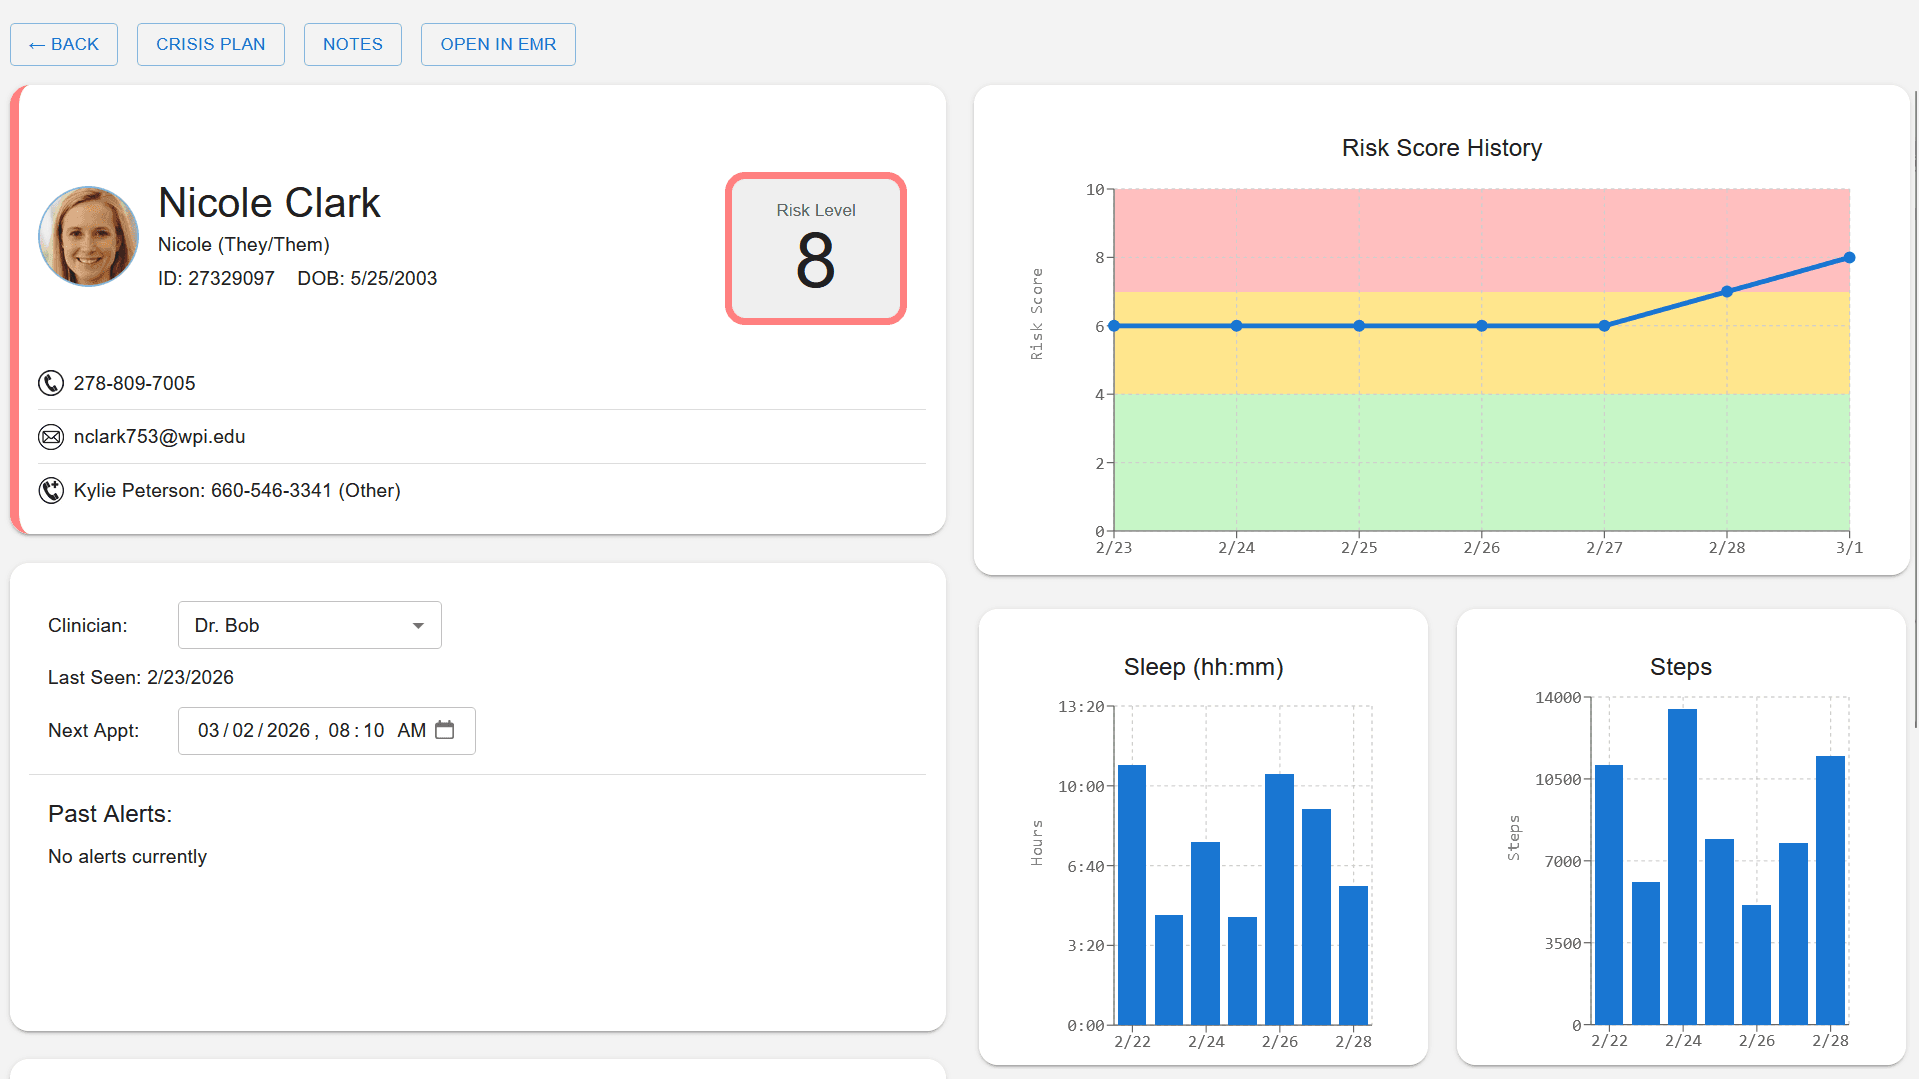The width and height of the screenshot is (1919, 1079).
Task: Open the NOTES section
Action: tap(353, 44)
